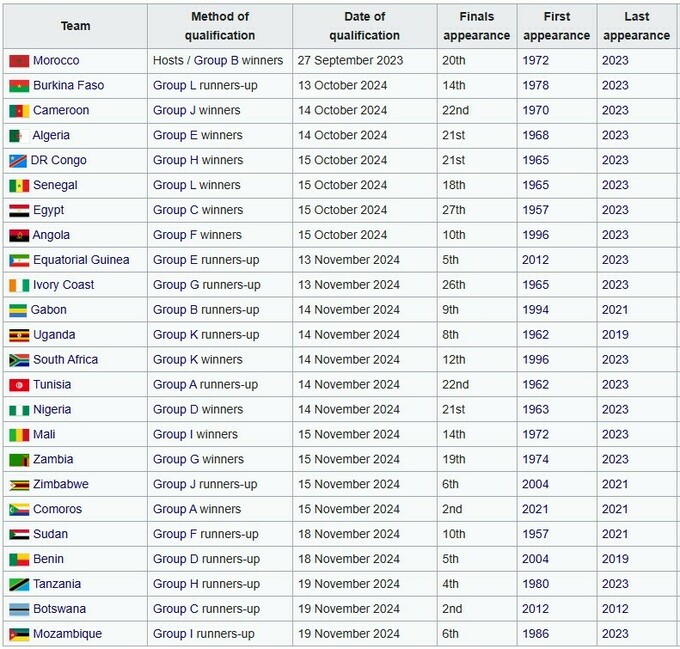Click the Tanzania flag icon

tap(18, 584)
